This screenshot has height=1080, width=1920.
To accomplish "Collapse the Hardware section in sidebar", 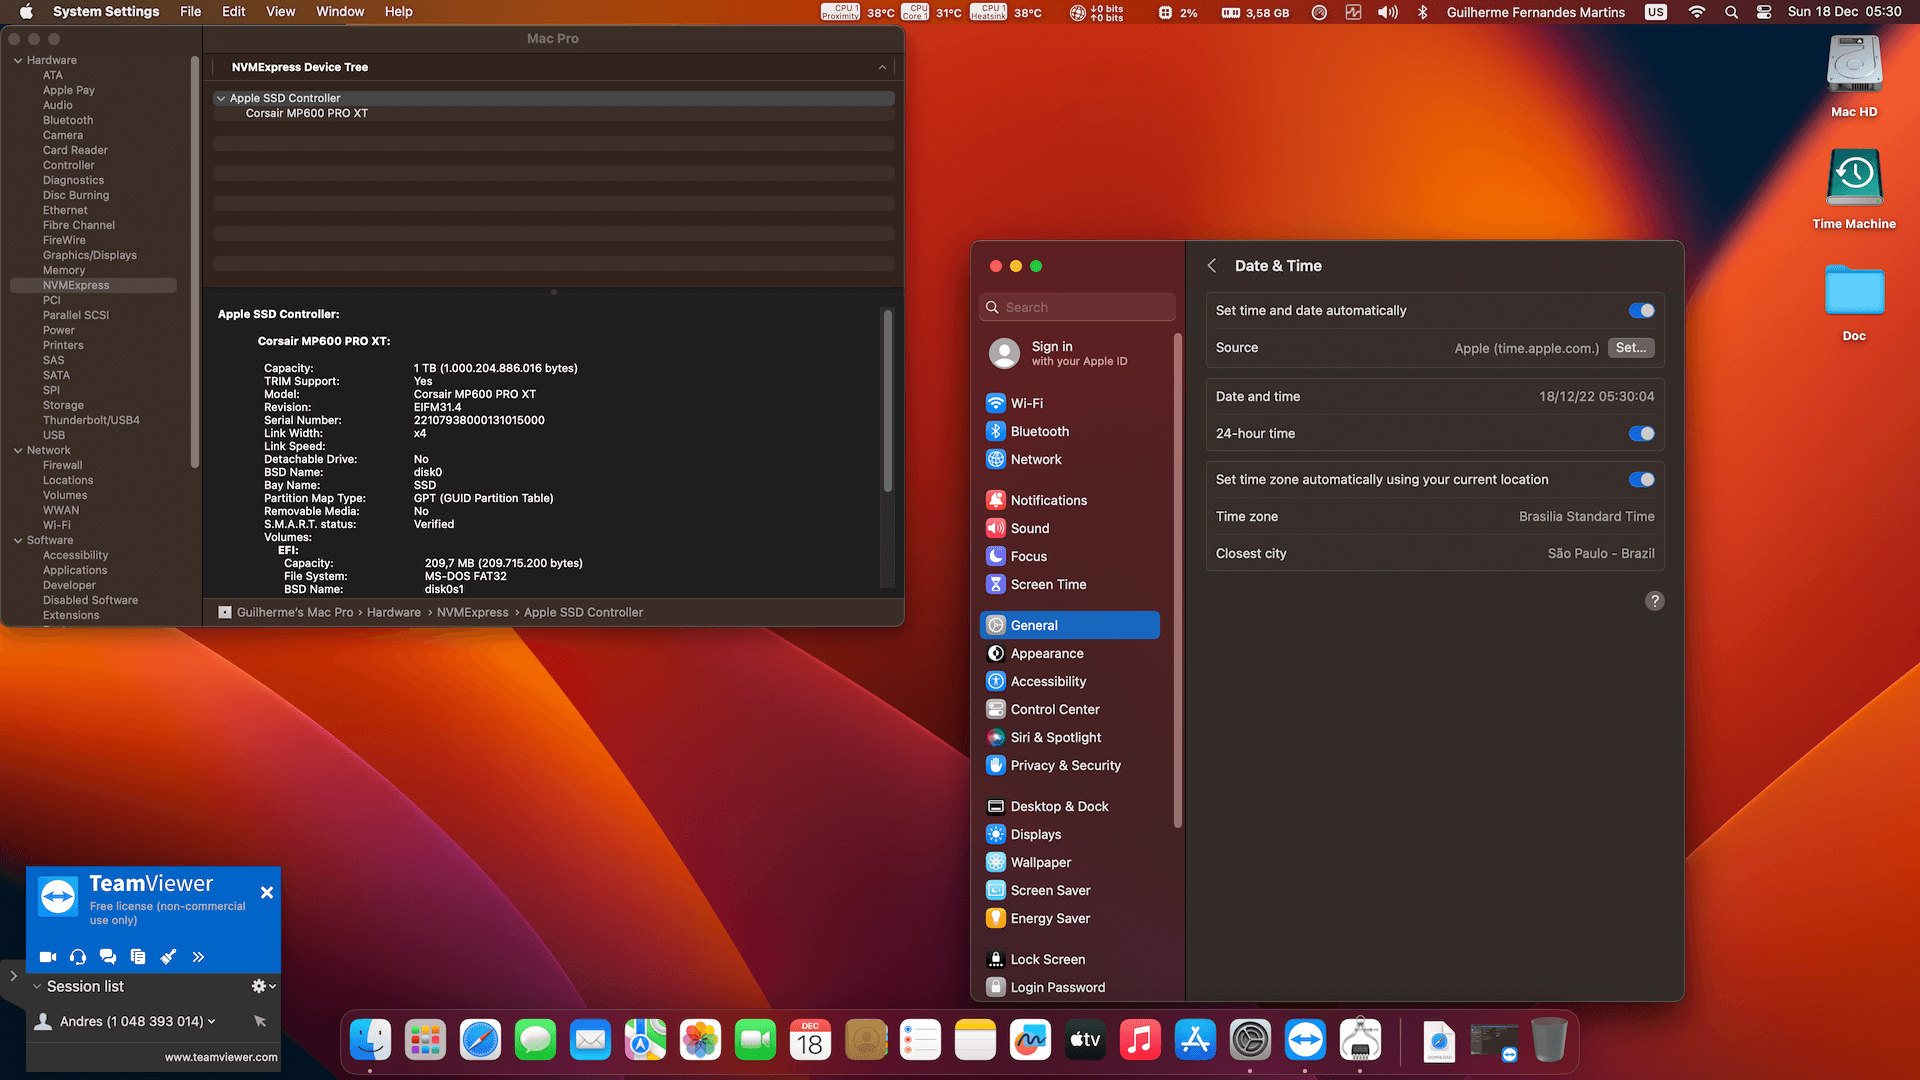I will [18, 60].
